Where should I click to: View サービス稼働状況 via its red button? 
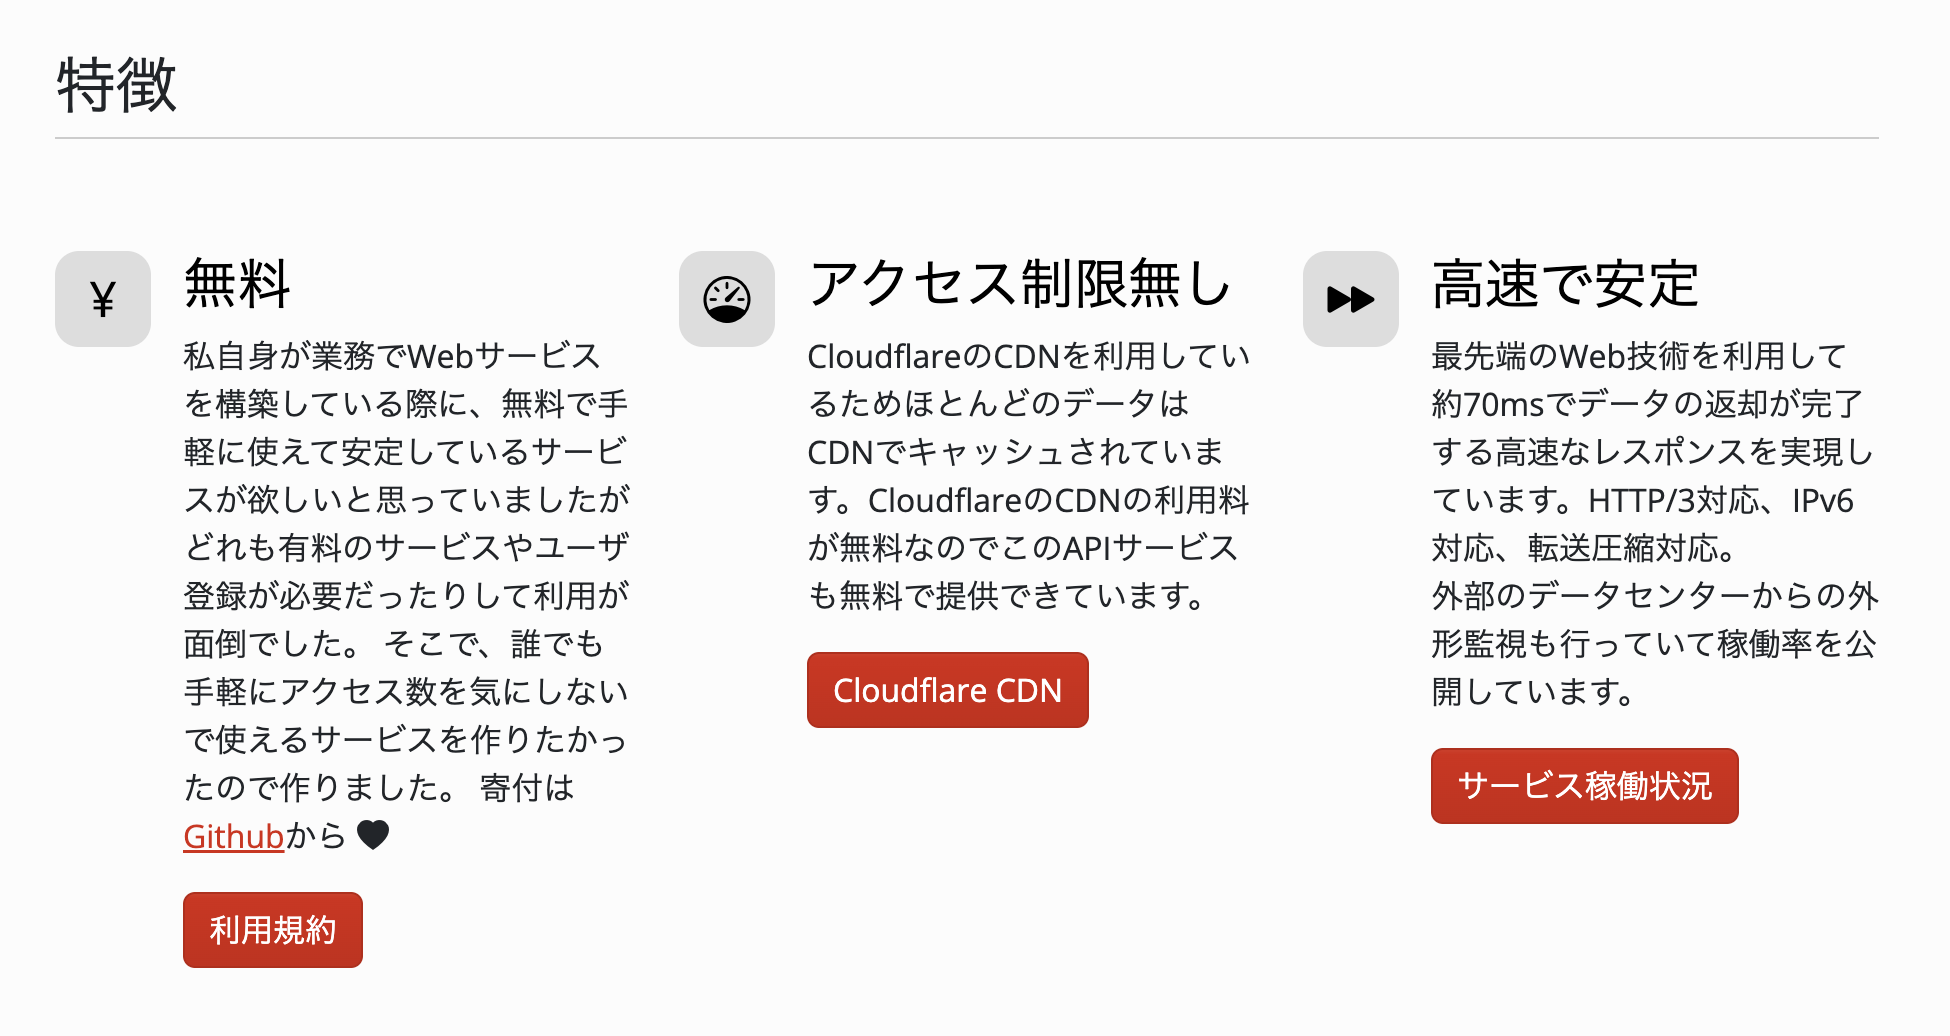pos(1584,786)
